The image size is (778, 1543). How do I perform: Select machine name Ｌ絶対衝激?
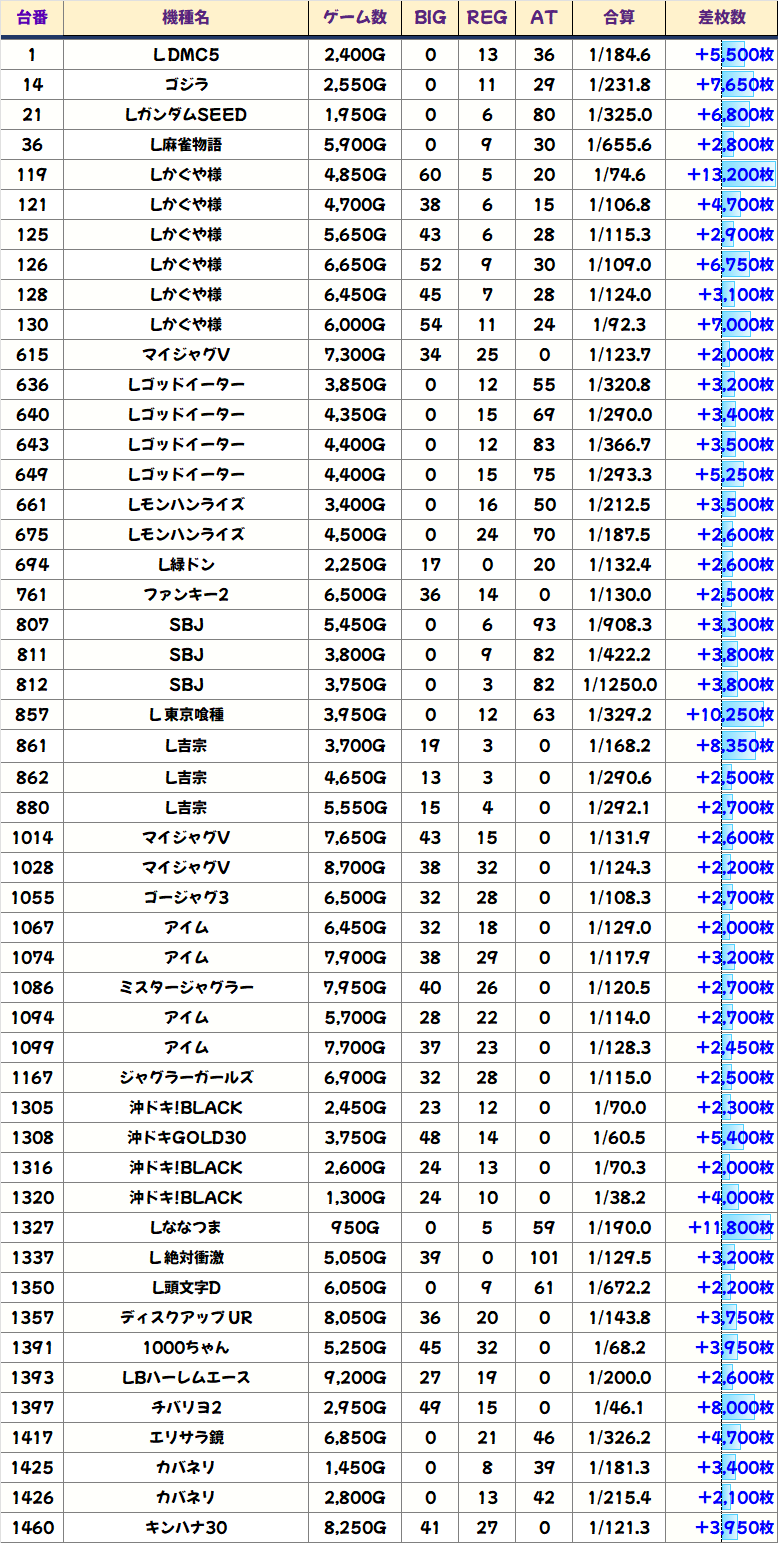coord(186,1257)
